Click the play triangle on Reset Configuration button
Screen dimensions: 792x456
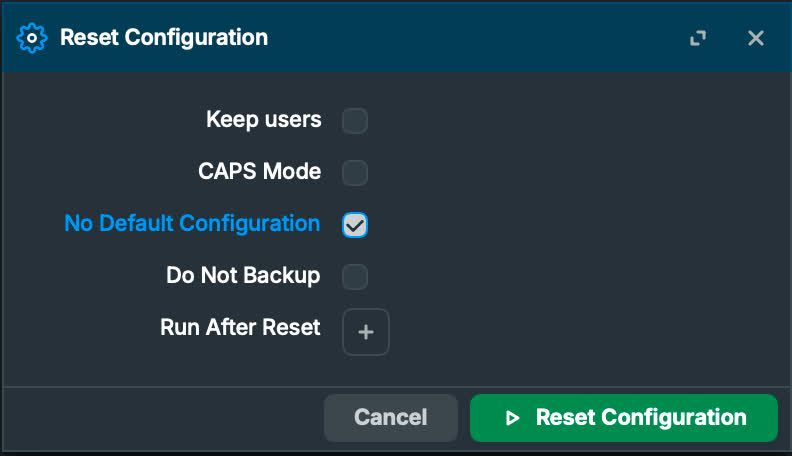[513, 418]
